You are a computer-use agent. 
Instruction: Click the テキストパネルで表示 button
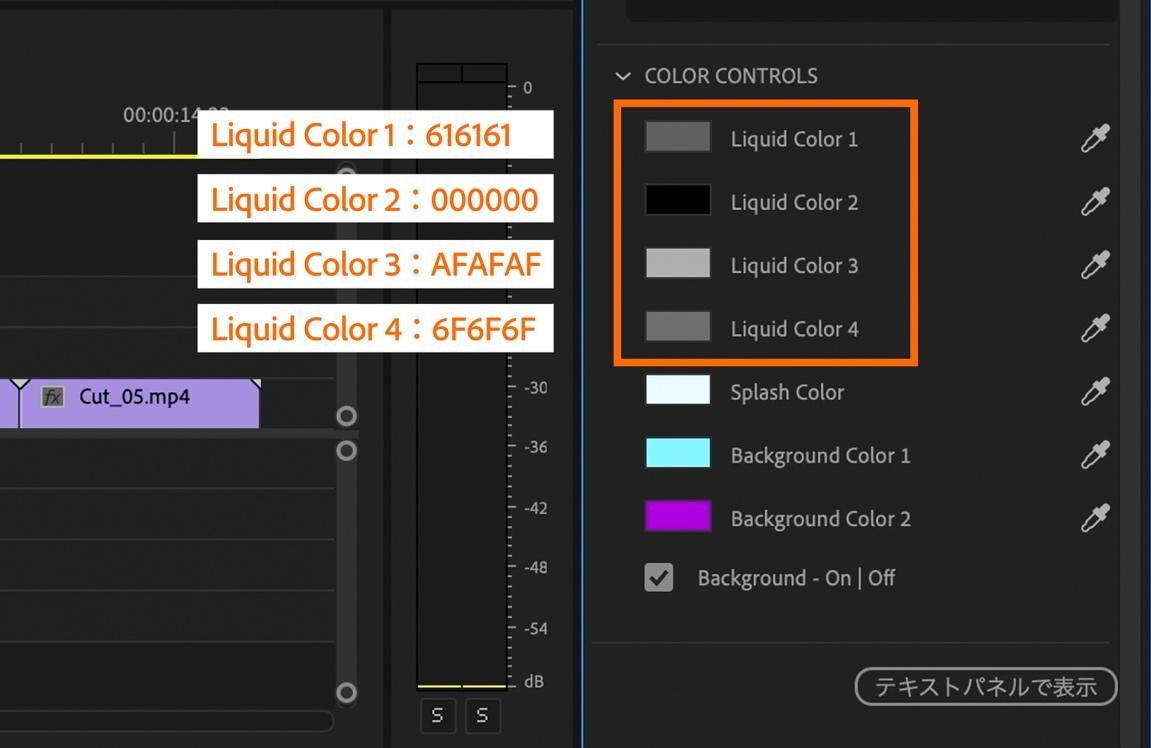pyautogui.click(x=985, y=686)
